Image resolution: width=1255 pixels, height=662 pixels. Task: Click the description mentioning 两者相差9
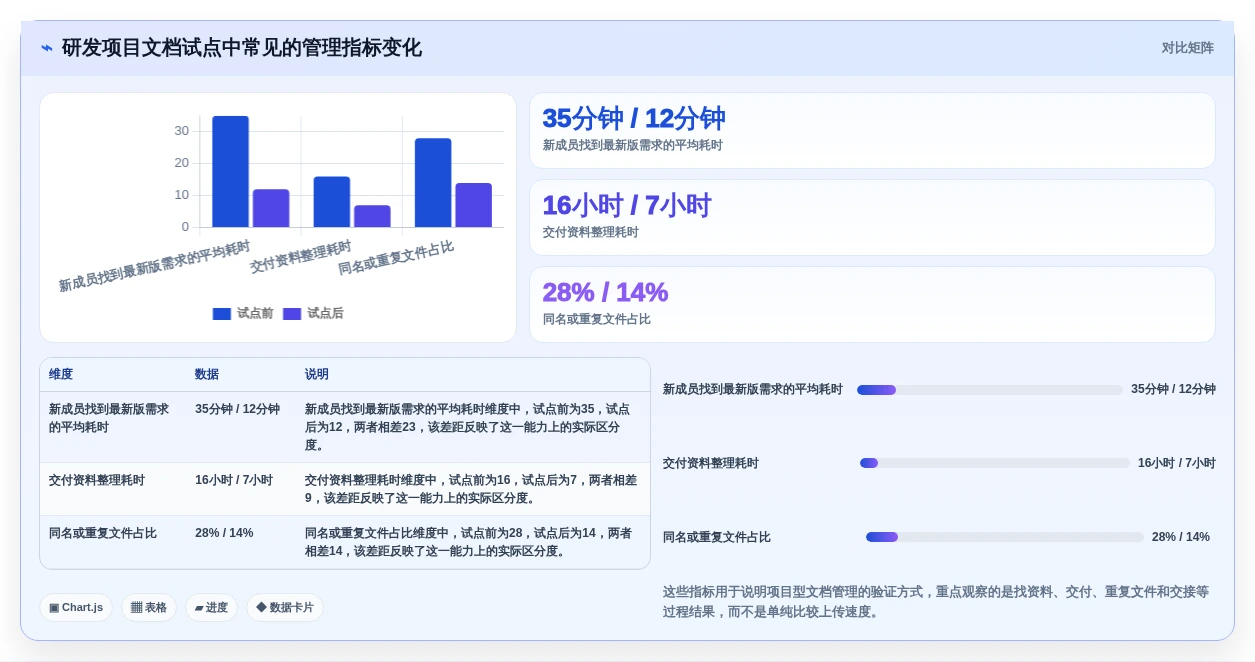[x=471, y=489]
